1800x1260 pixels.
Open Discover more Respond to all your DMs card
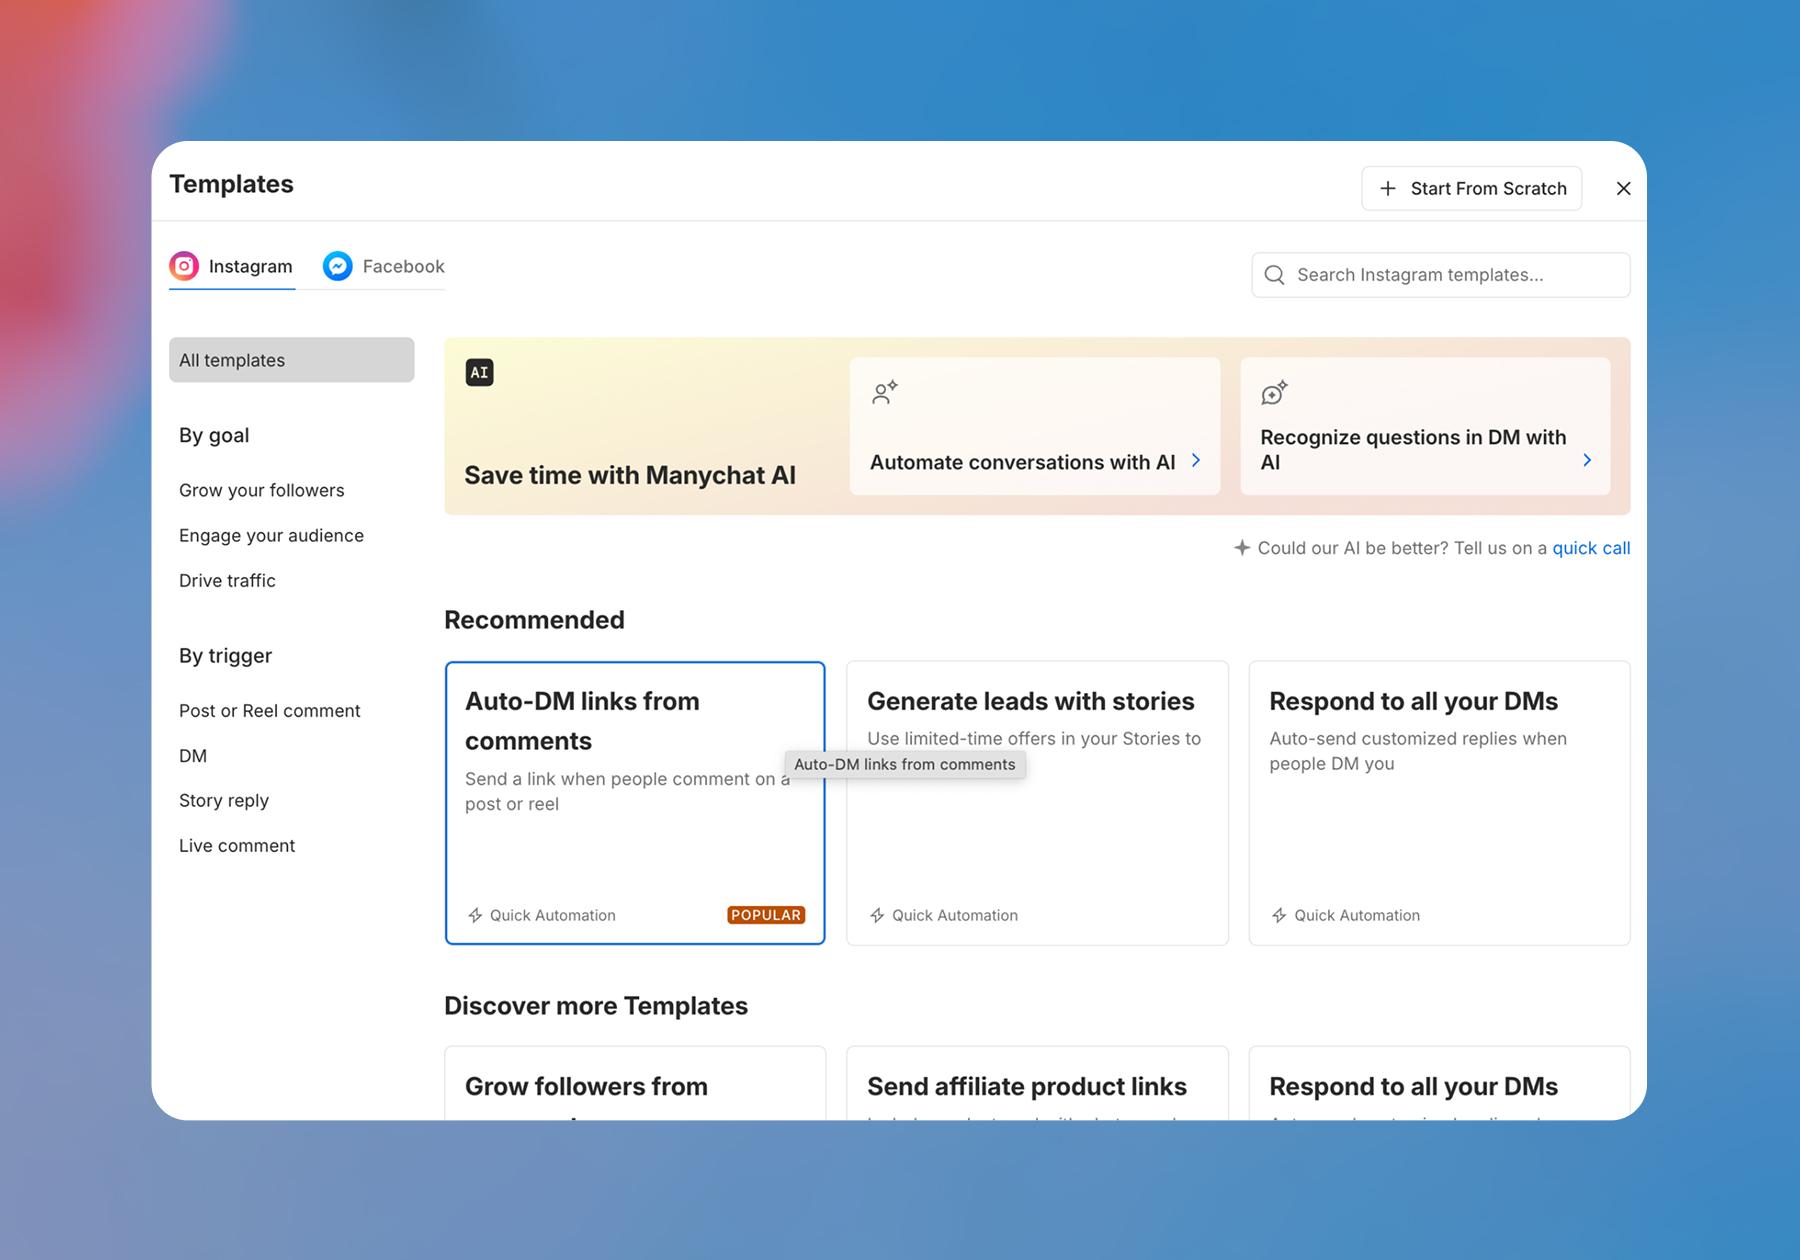1440,1084
